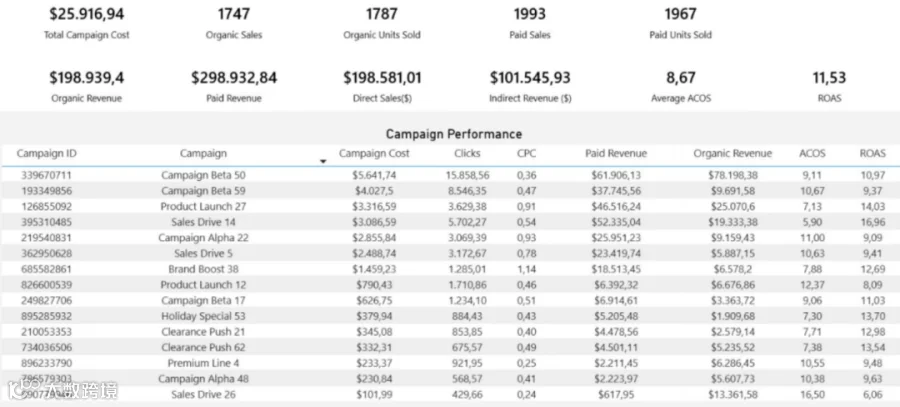Viewport: 900px width, 407px height.
Task: Click the Premium Line 4 row
Action: [450, 363]
